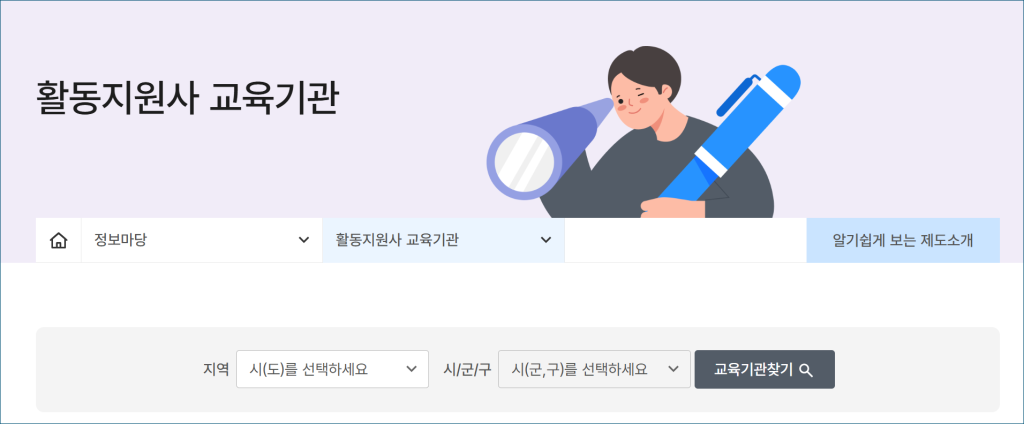Image resolution: width=1024 pixels, height=424 pixels.
Task: Expand the 정보마당 breadcrumb chevron
Action: point(304,240)
